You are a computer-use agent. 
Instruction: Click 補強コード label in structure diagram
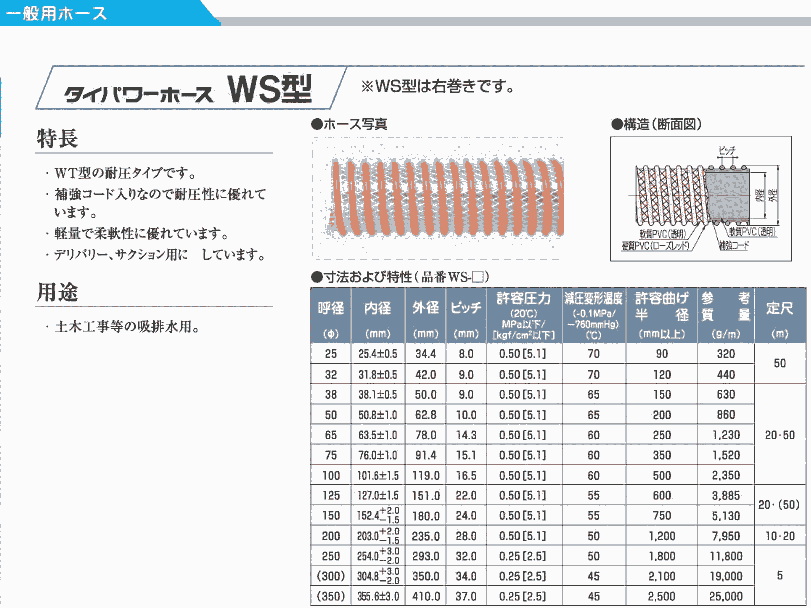tap(733, 245)
